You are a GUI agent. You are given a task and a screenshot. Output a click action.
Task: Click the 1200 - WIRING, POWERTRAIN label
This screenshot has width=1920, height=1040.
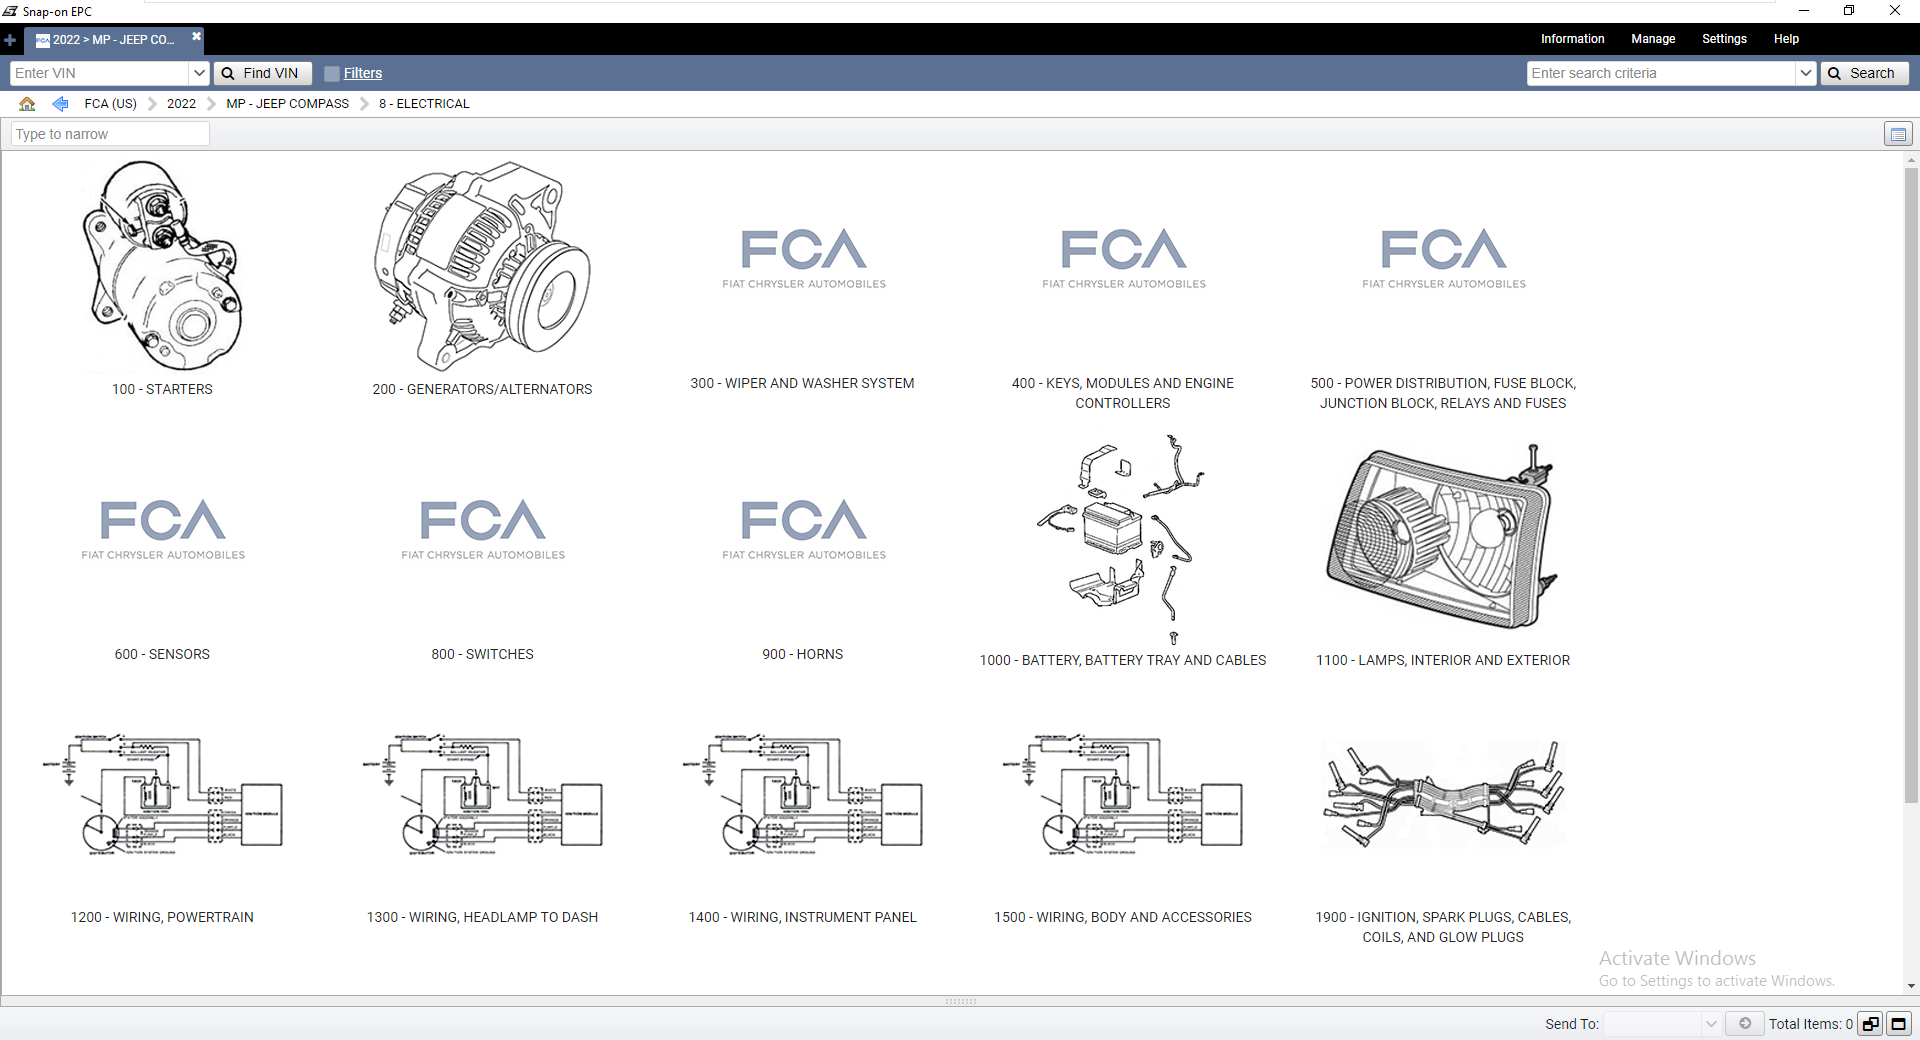[162, 917]
